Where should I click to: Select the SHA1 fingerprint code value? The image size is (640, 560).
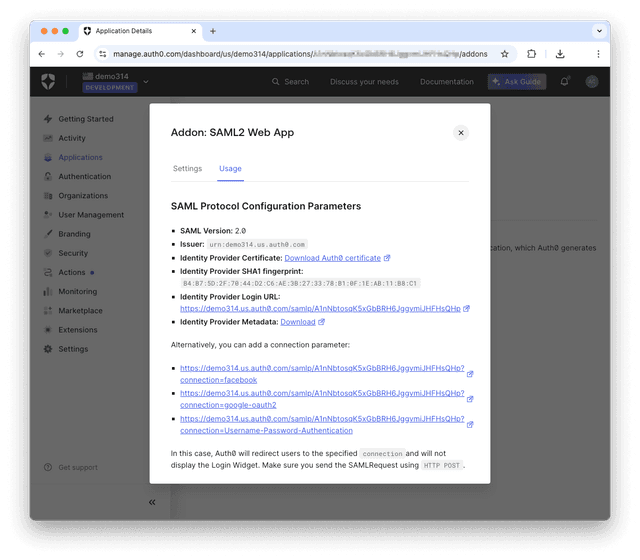pos(300,283)
